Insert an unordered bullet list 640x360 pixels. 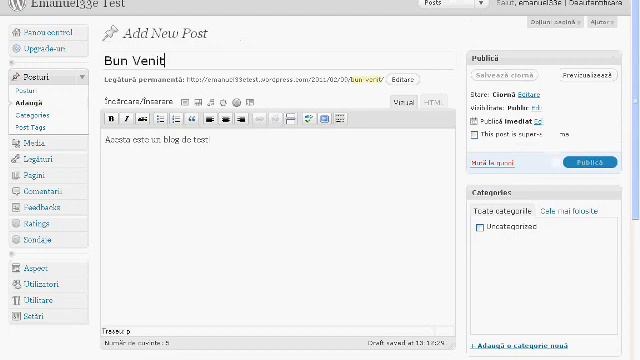[x=160, y=119]
